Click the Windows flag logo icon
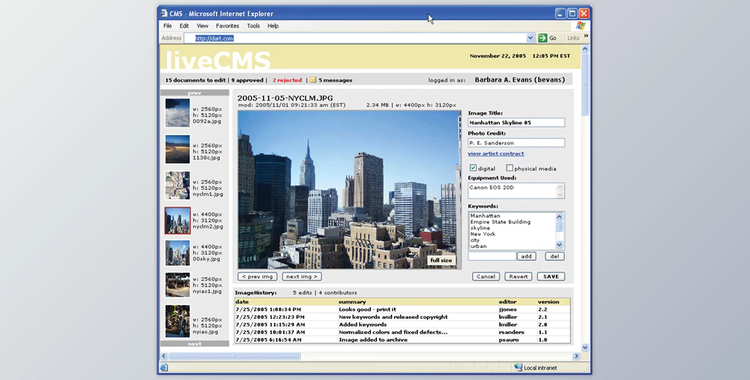750x380 pixels. [x=581, y=26]
